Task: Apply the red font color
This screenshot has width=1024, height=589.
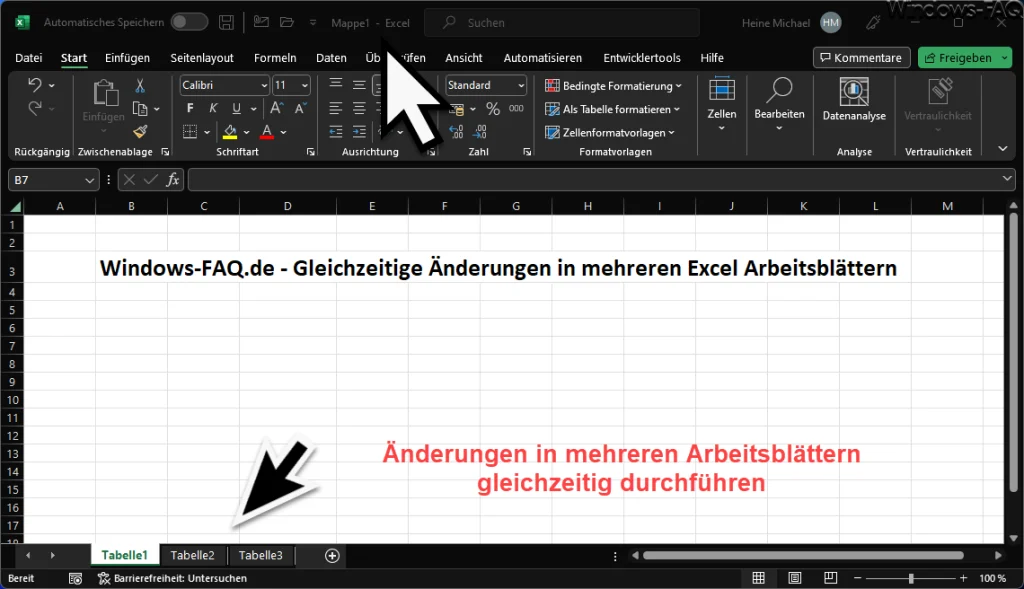Action: click(267, 132)
